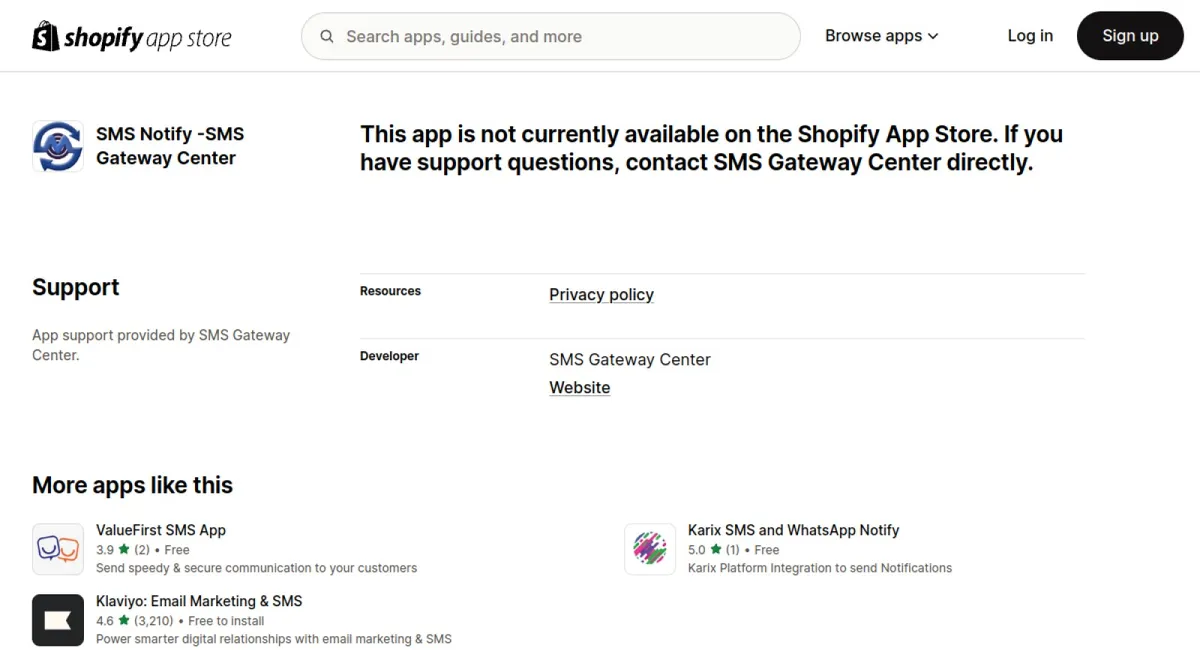This screenshot has width=1200, height=650.
Task: Select the Resources label
Action: (390, 291)
